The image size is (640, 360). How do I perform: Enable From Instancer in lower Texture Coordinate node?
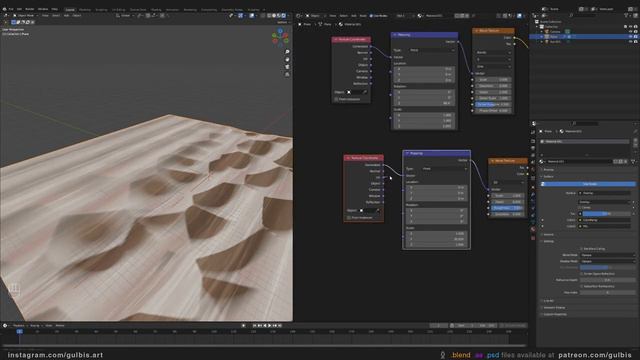pyautogui.click(x=348, y=218)
